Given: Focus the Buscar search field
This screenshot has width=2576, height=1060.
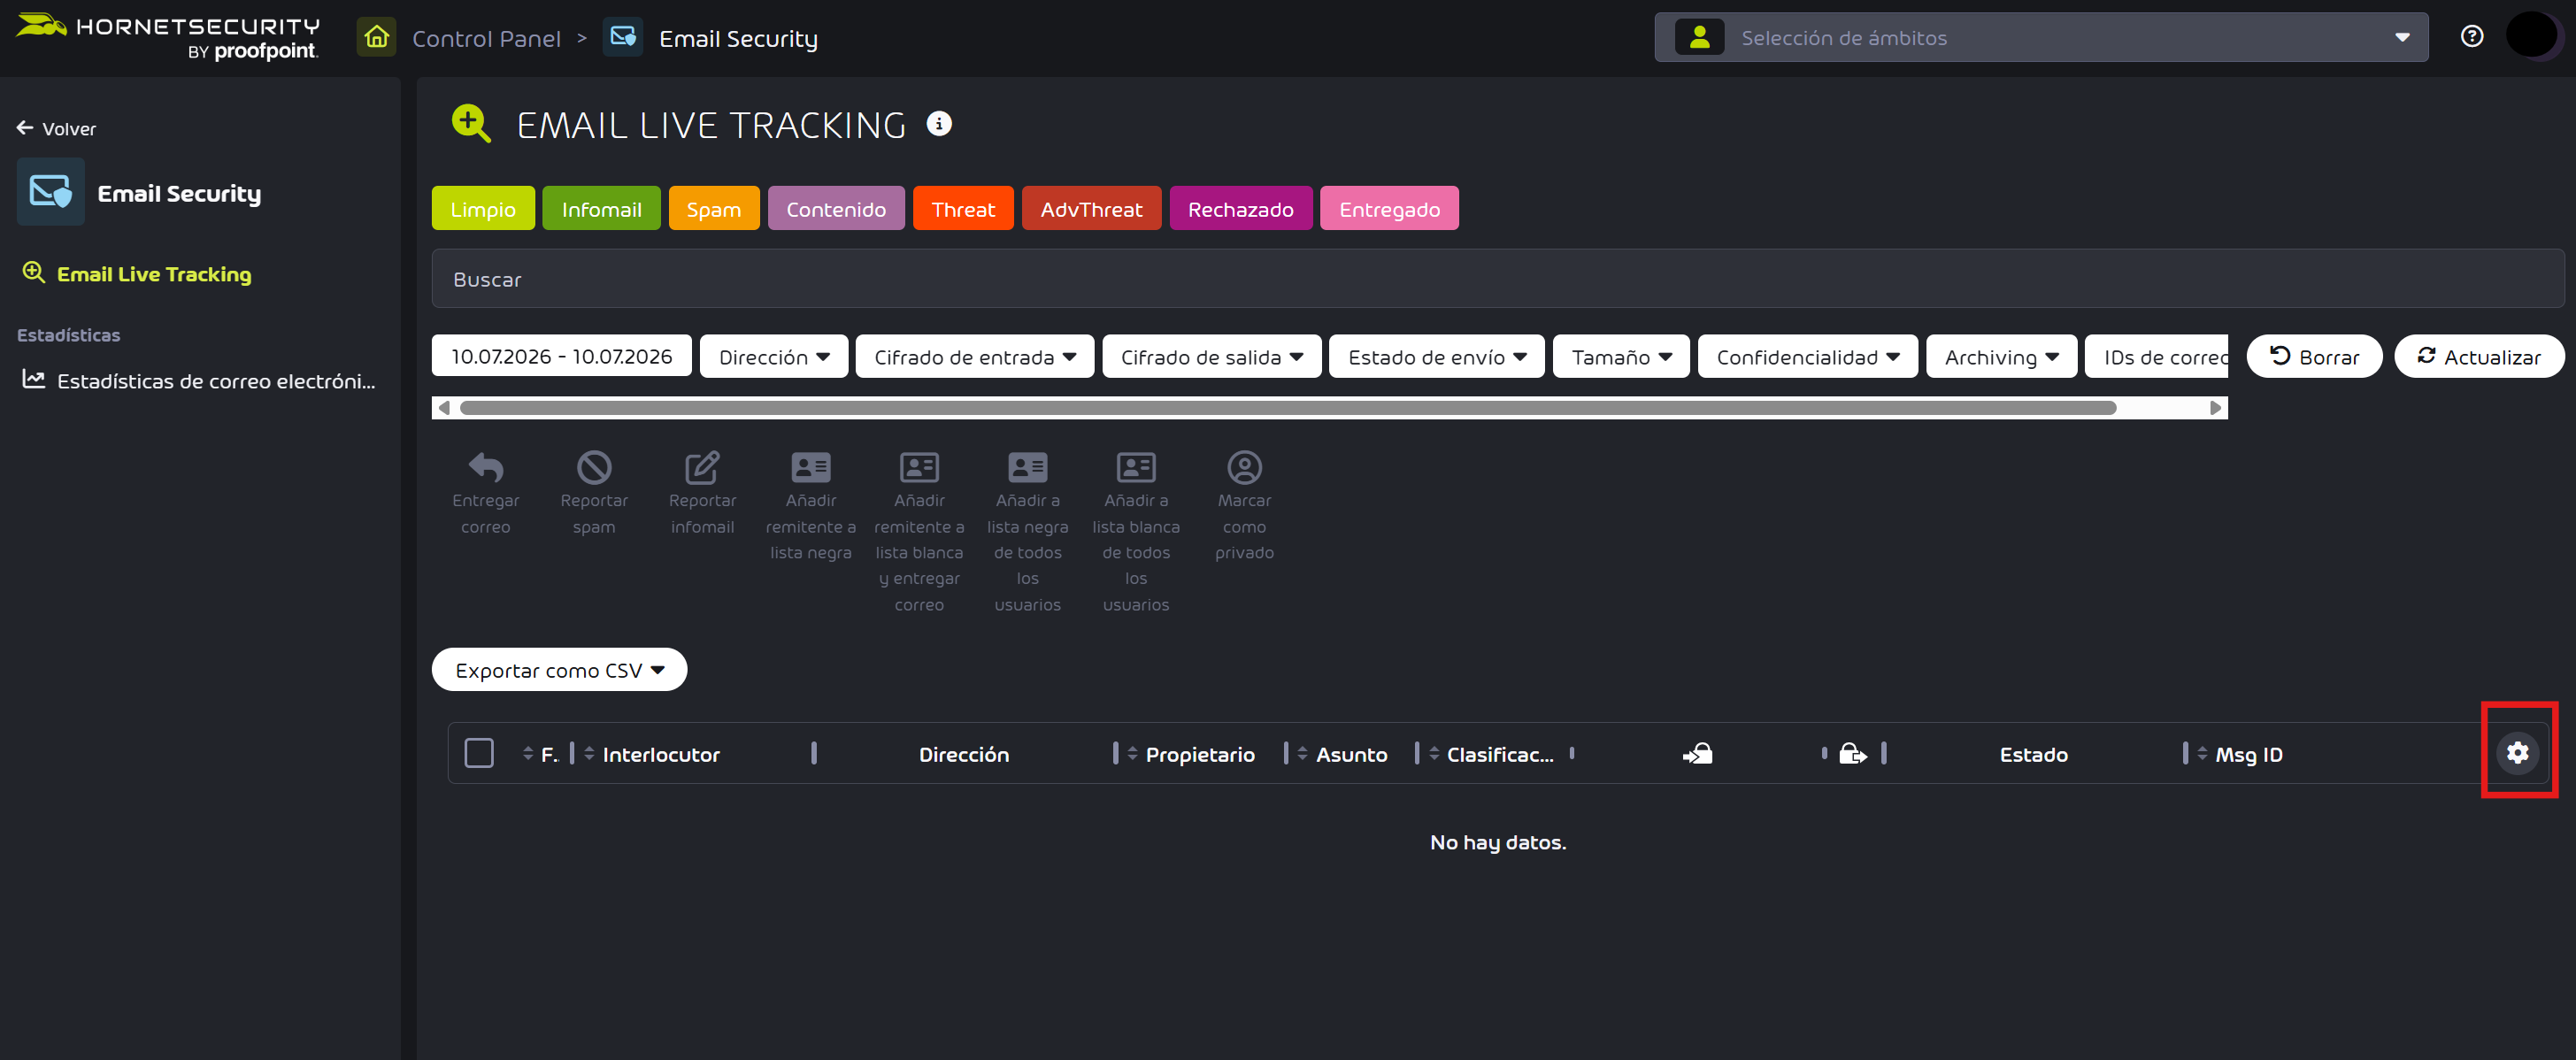Looking at the screenshot, I should click(x=1497, y=279).
